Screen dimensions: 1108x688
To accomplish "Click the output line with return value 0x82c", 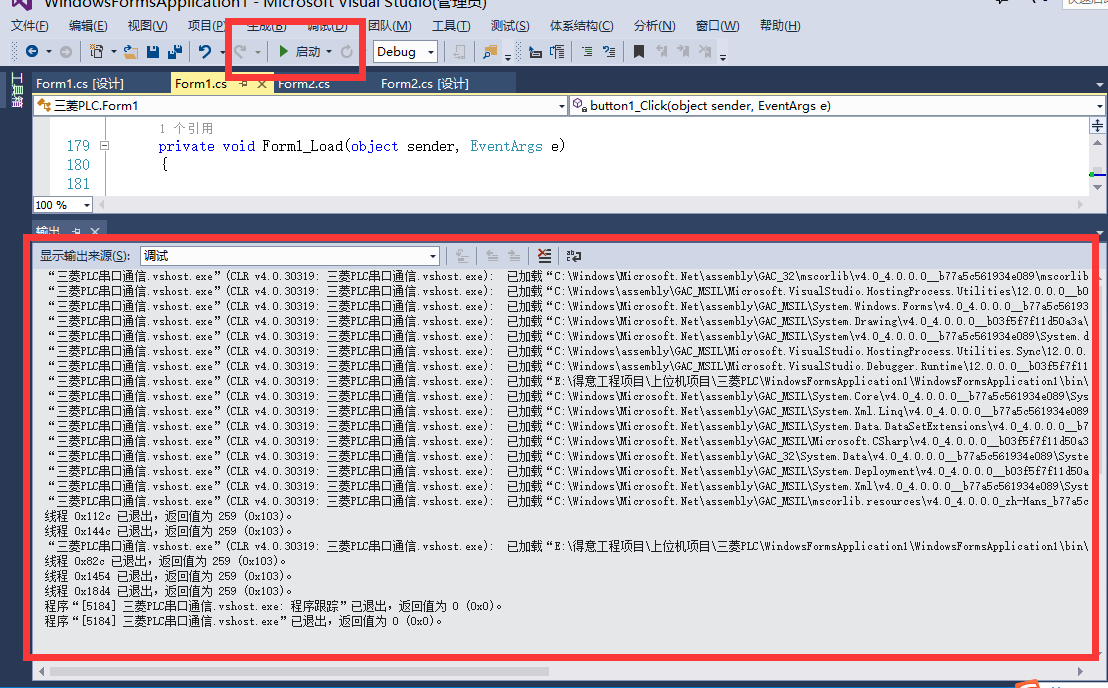I will (x=165, y=562).
